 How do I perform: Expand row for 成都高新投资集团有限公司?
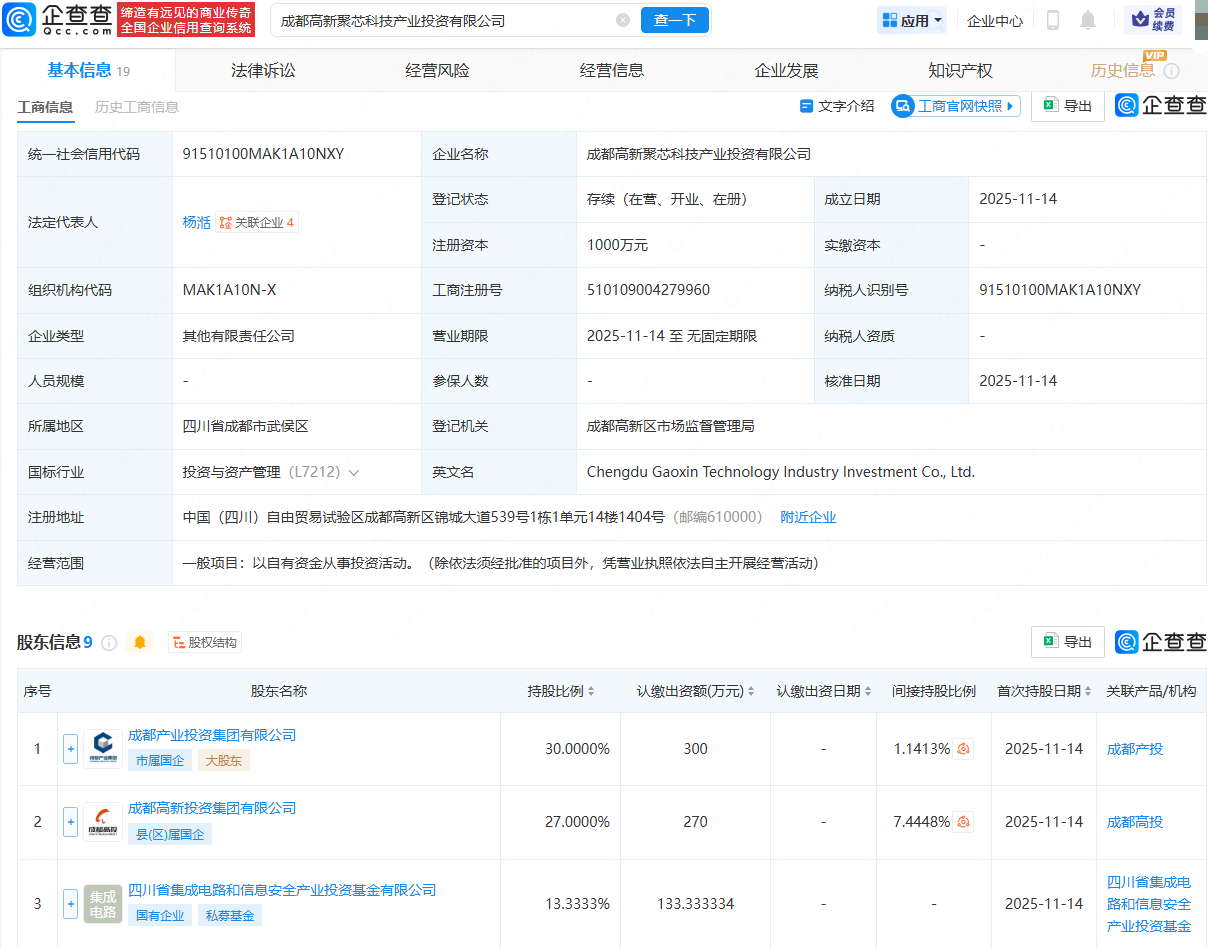70,822
